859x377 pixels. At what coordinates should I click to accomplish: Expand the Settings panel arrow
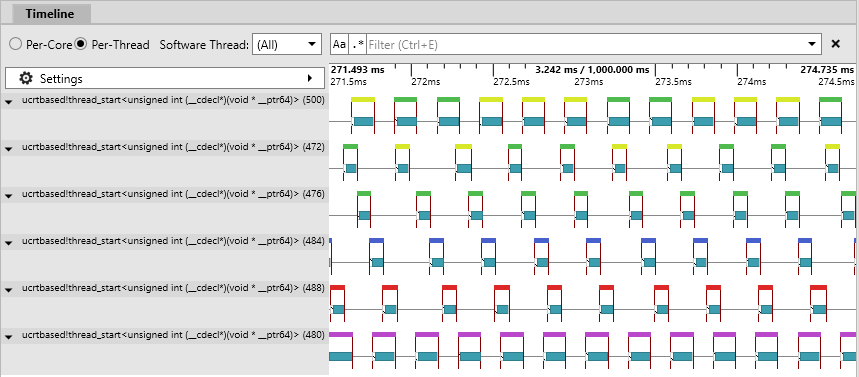coord(310,78)
